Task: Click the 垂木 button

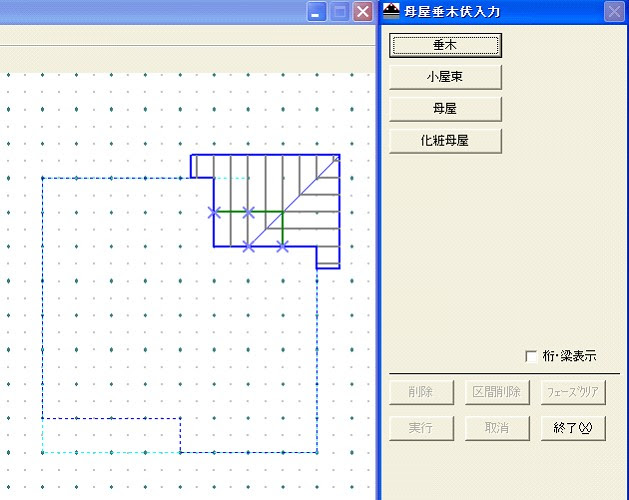Action: click(x=445, y=45)
